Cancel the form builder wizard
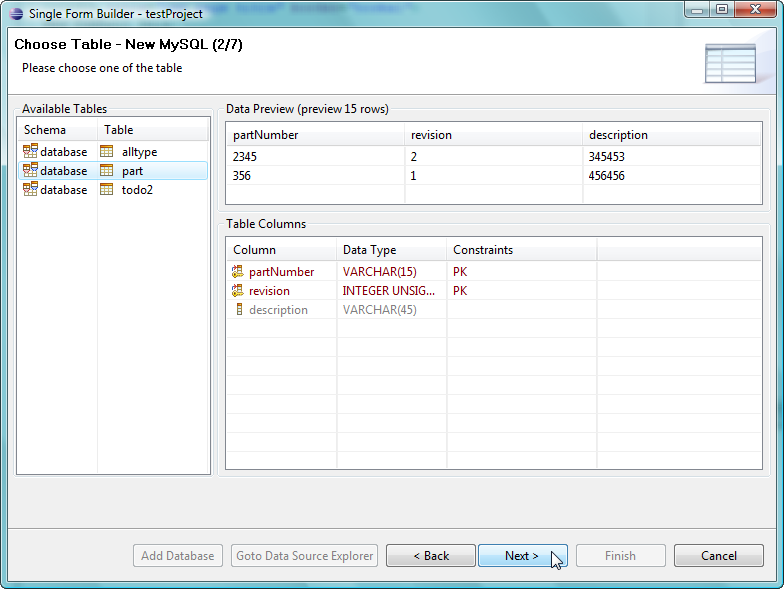 click(x=718, y=556)
